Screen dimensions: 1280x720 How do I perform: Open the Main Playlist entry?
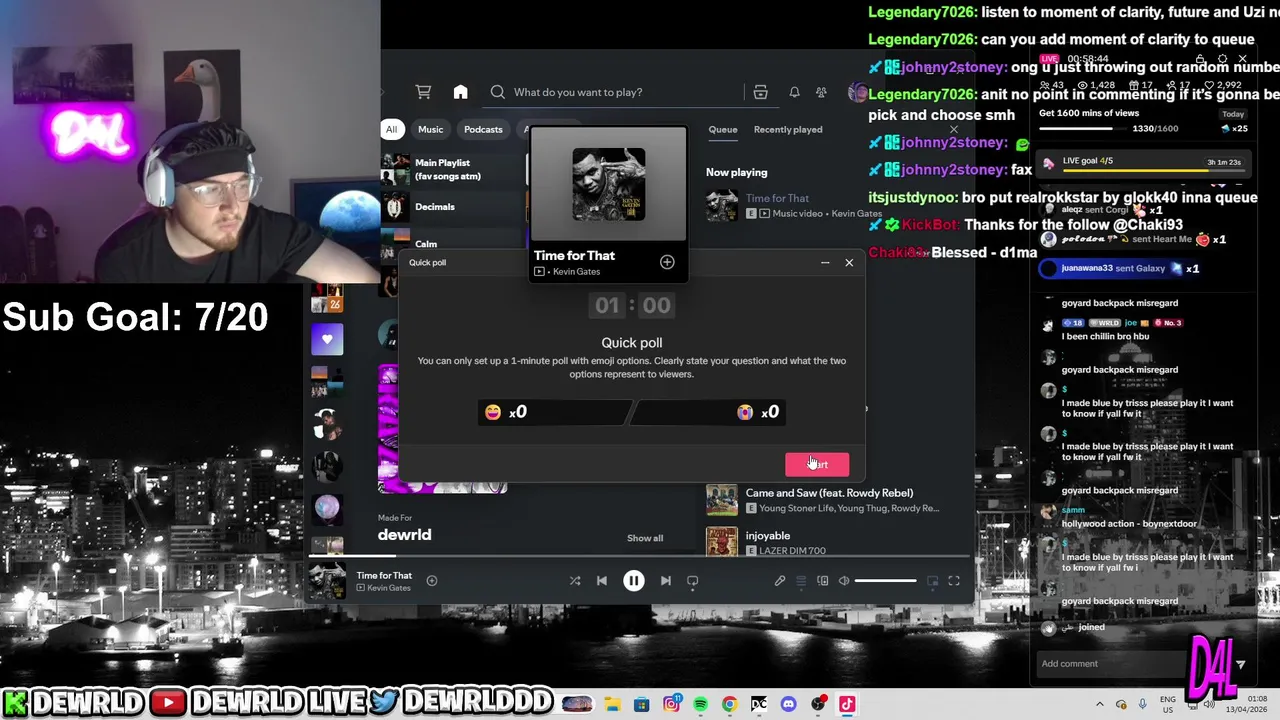click(452, 169)
